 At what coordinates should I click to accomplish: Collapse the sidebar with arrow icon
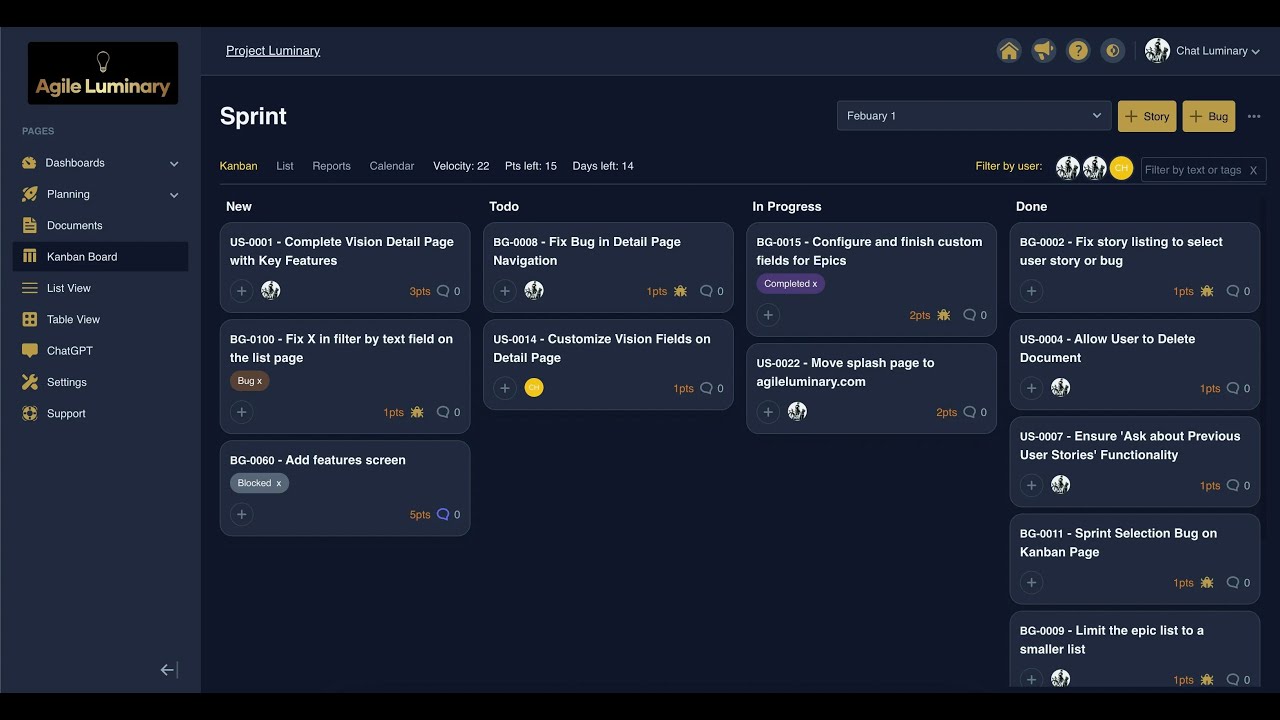click(x=169, y=670)
